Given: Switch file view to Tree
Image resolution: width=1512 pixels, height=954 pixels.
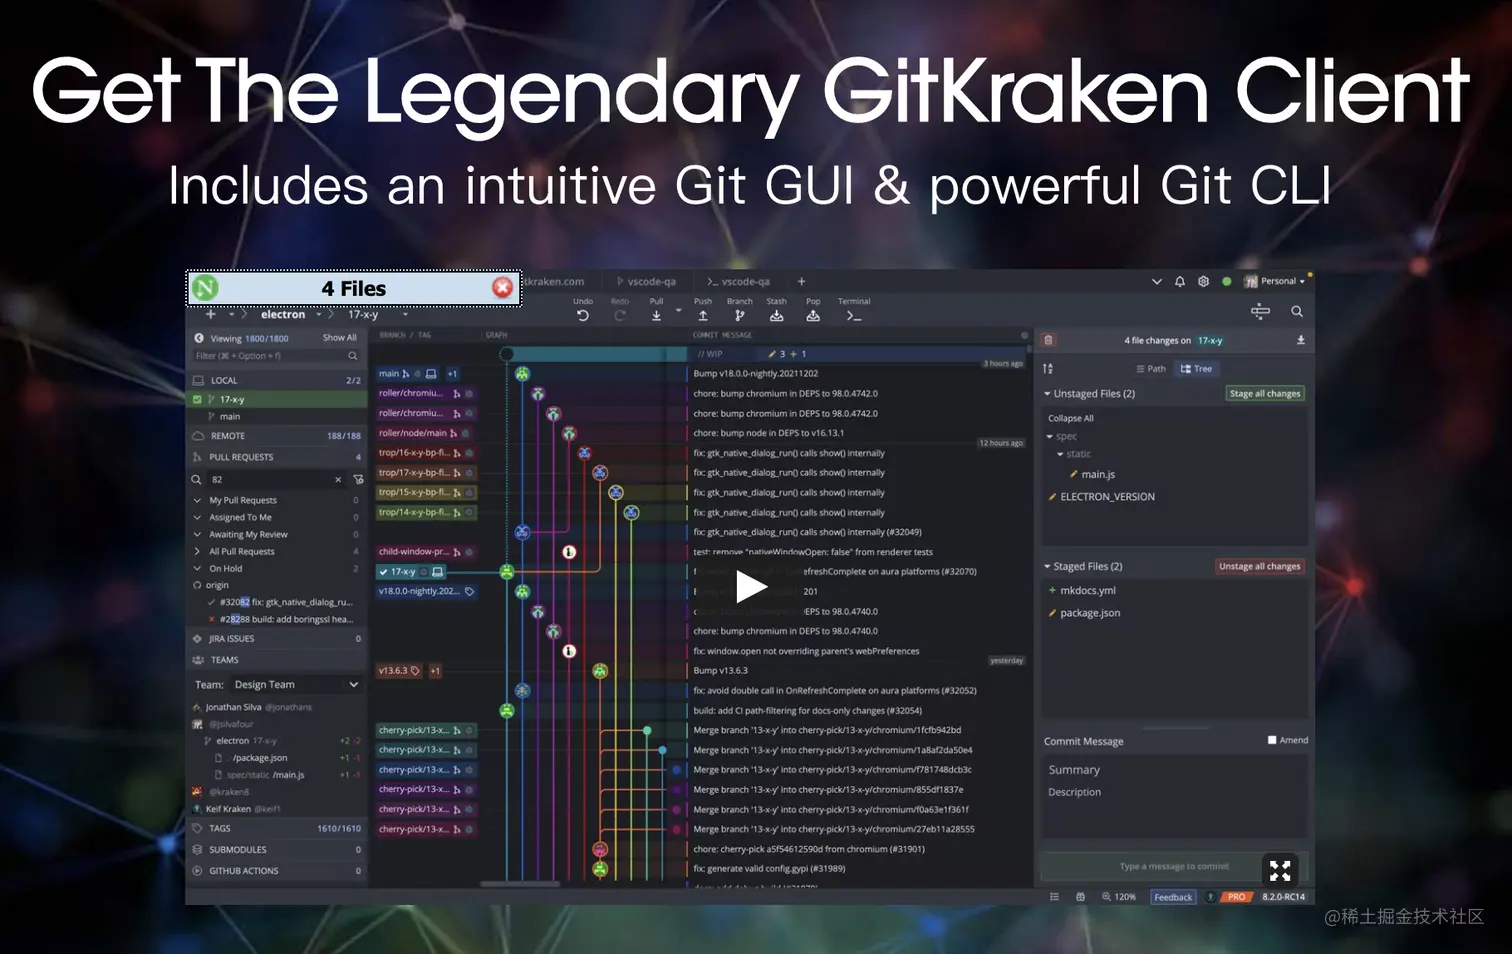Looking at the screenshot, I should point(1196,369).
